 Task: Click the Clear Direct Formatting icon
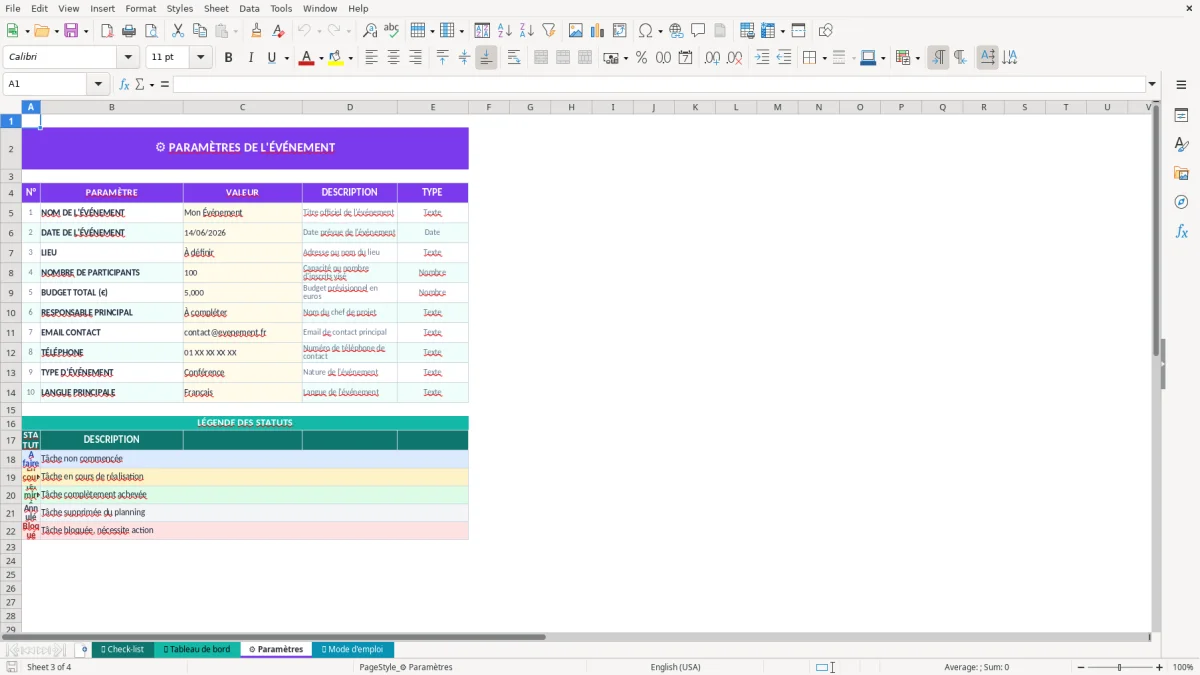(x=278, y=31)
